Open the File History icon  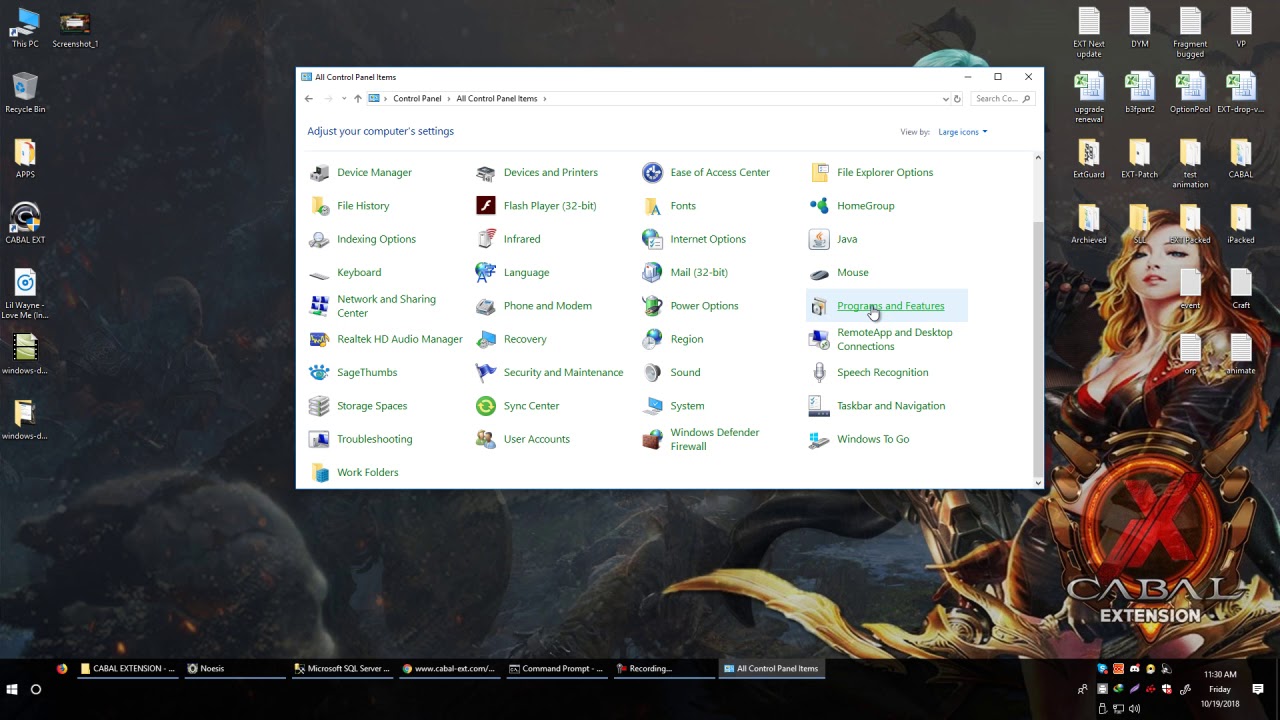point(320,206)
